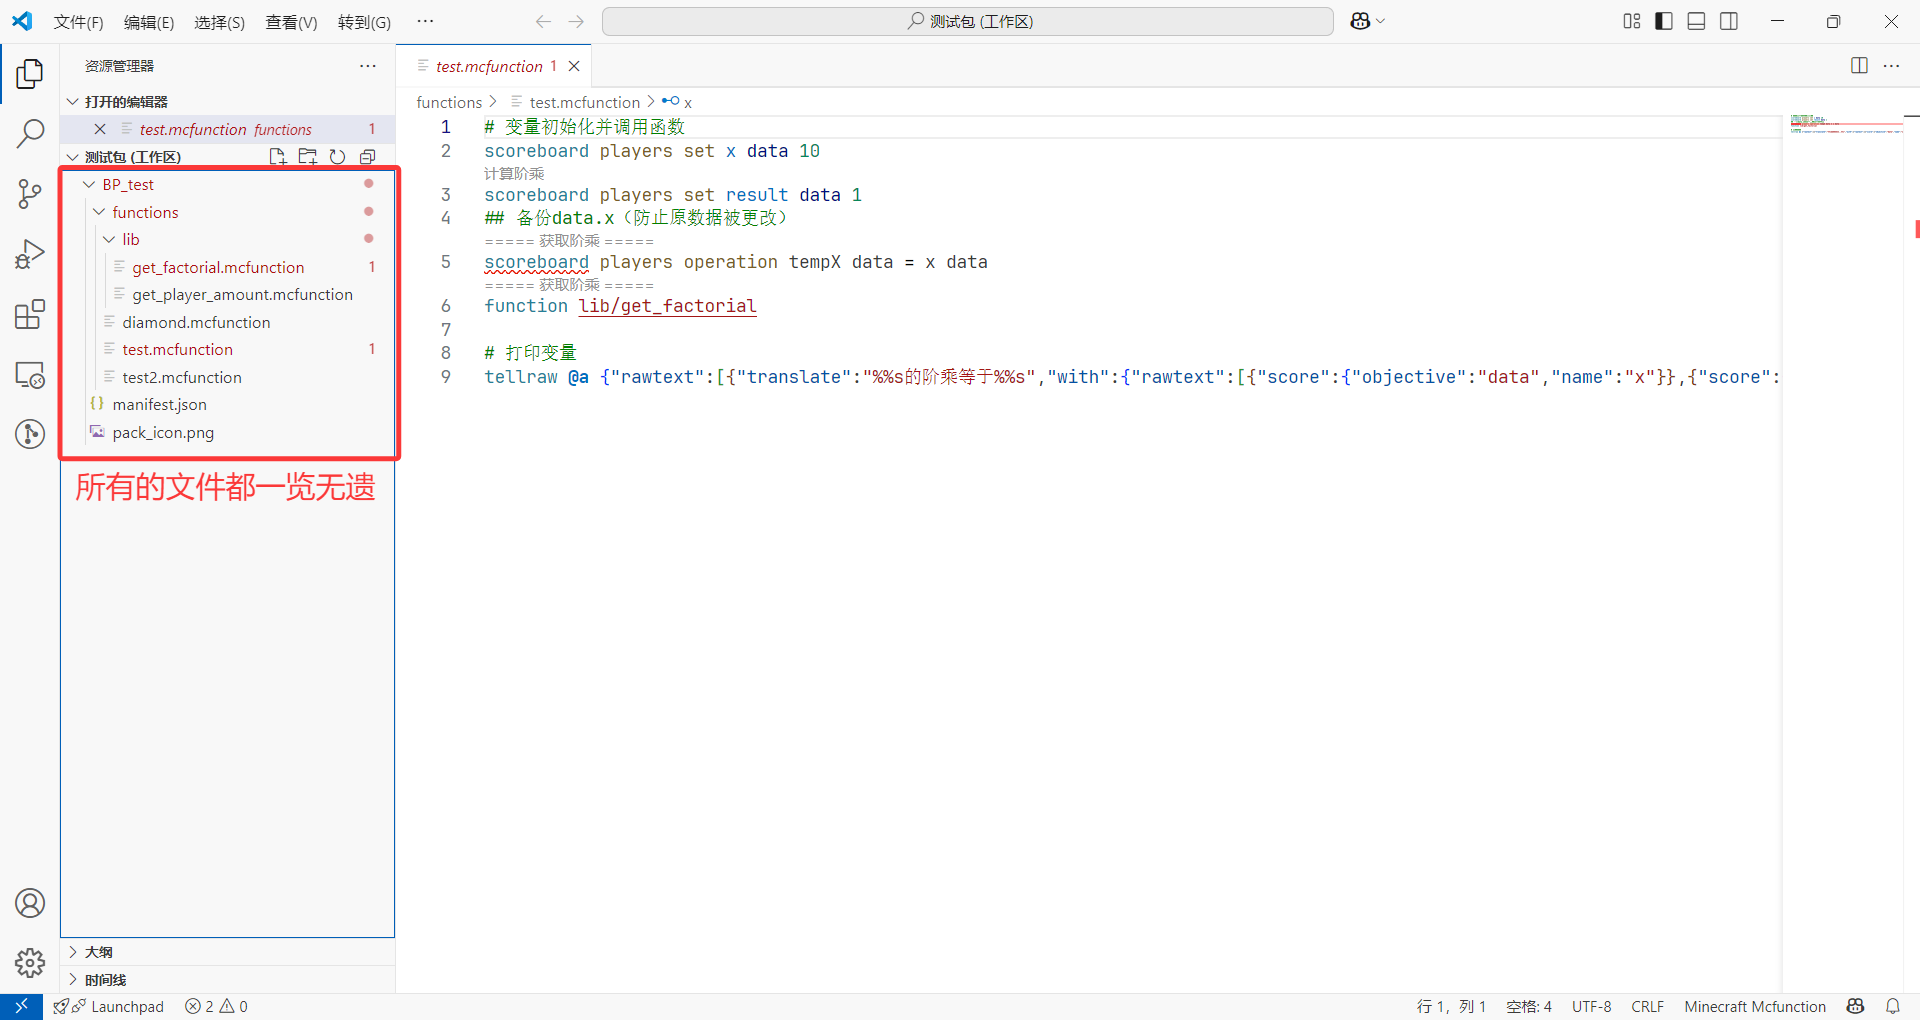Click the New File icon in explorer
1920x1020 pixels.
278,157
